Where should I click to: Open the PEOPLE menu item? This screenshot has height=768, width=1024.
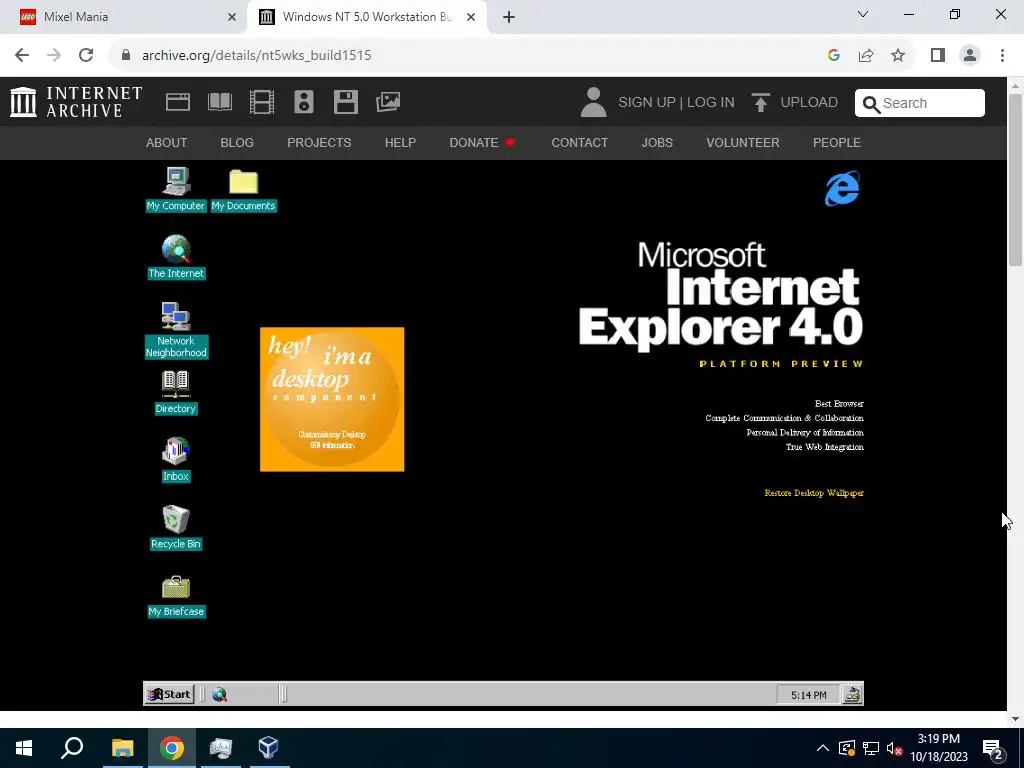pos(837,142)
